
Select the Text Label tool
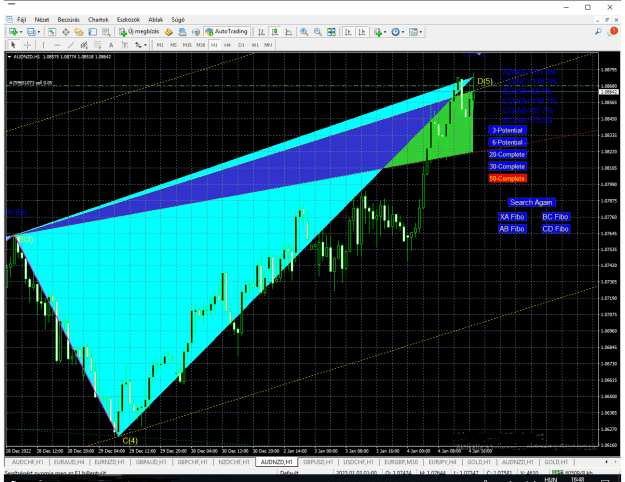125,45
